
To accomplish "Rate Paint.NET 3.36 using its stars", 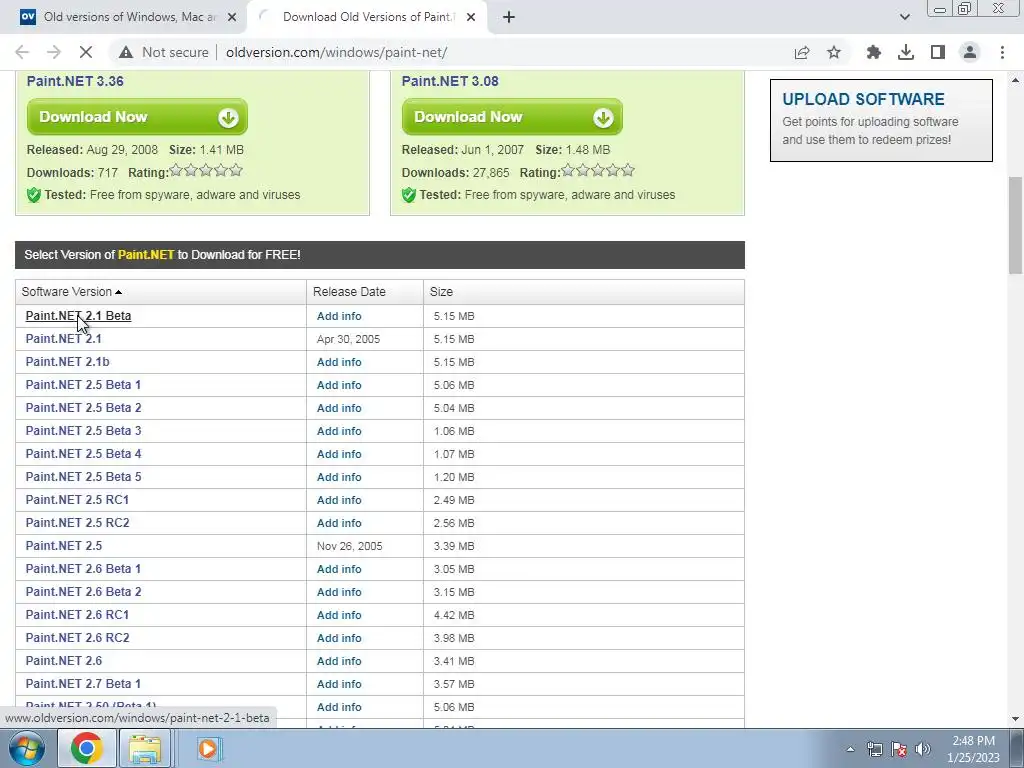I will pyautogui.click(x=206, y=170).
